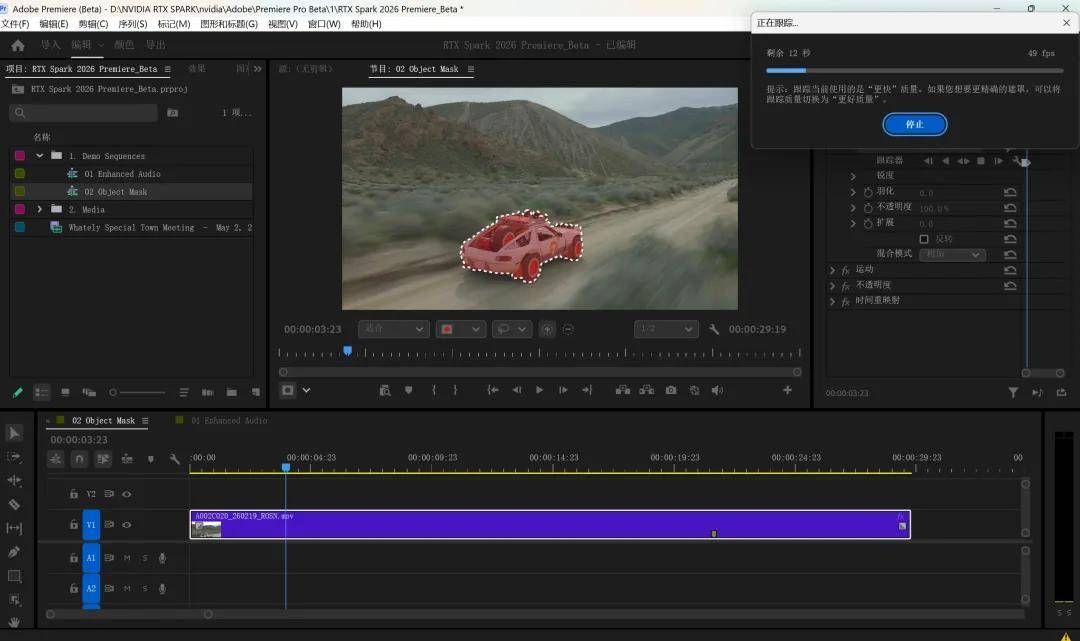Toggle timeline snap magnet icon
The image size is (1080, 641).
tap(79, 459)
